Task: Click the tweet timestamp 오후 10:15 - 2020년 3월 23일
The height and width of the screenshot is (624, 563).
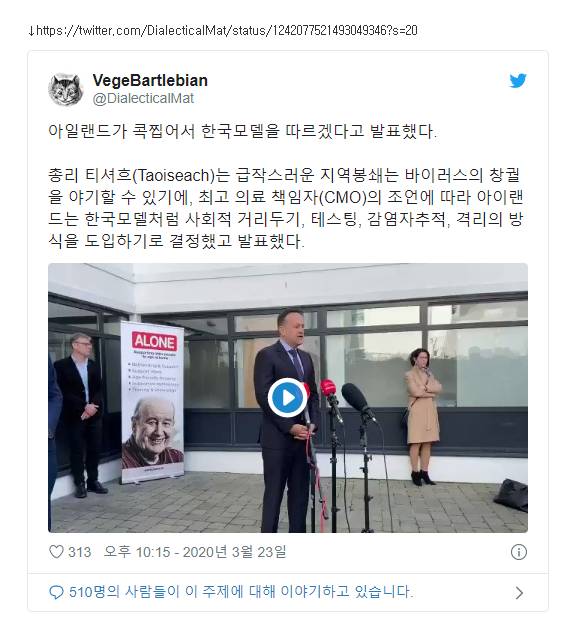Action: click(x=195, y=552)
